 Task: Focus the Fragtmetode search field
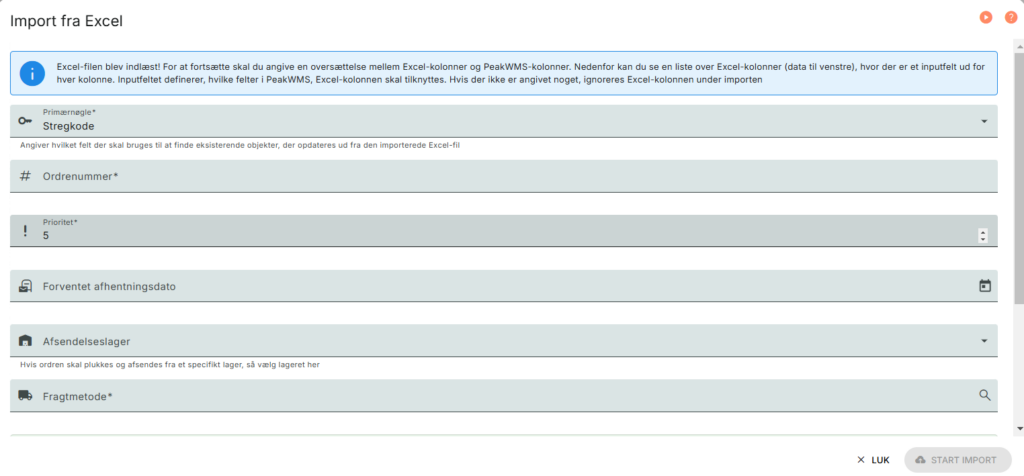(x=504, y=395)
